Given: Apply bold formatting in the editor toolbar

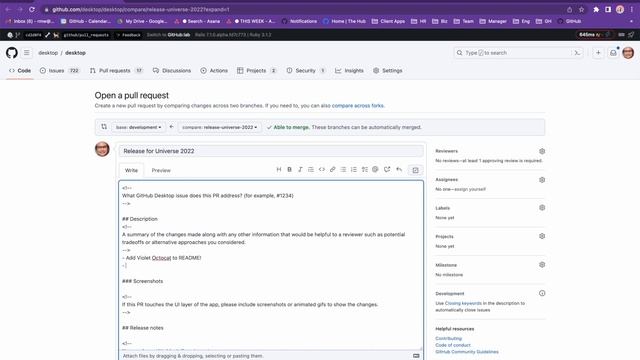Looking at the screenshot, I should pyautogui.click(x=289, y=169).
